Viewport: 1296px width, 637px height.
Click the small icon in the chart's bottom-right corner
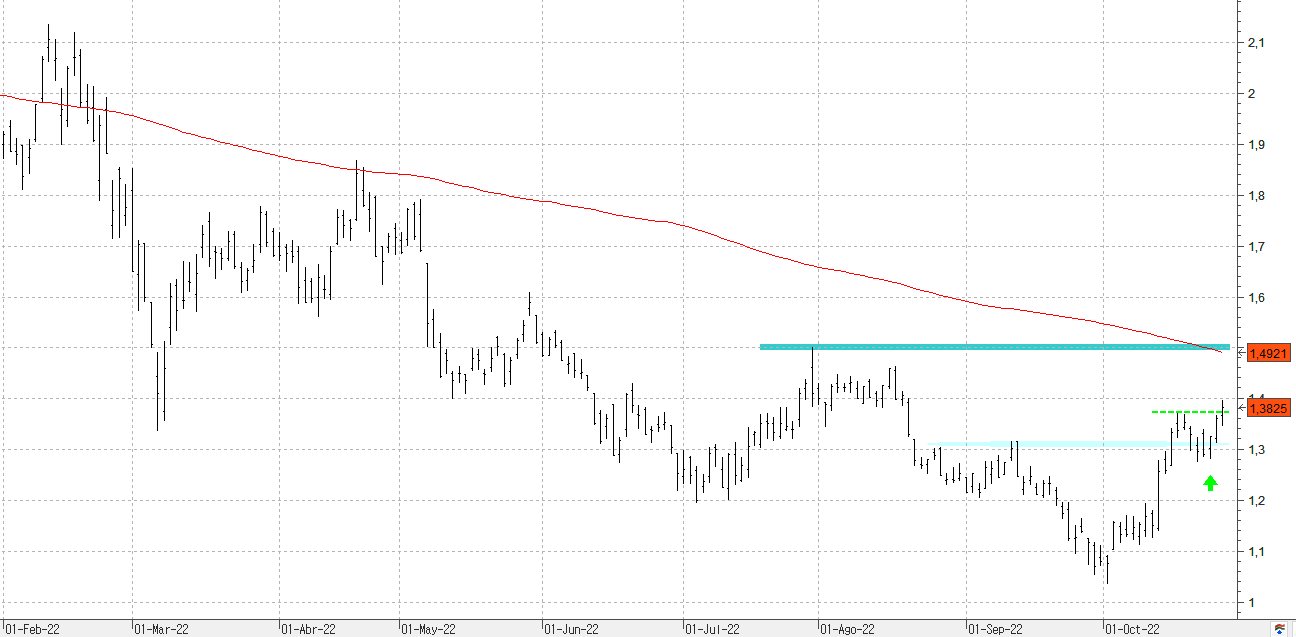[1278, 628]
